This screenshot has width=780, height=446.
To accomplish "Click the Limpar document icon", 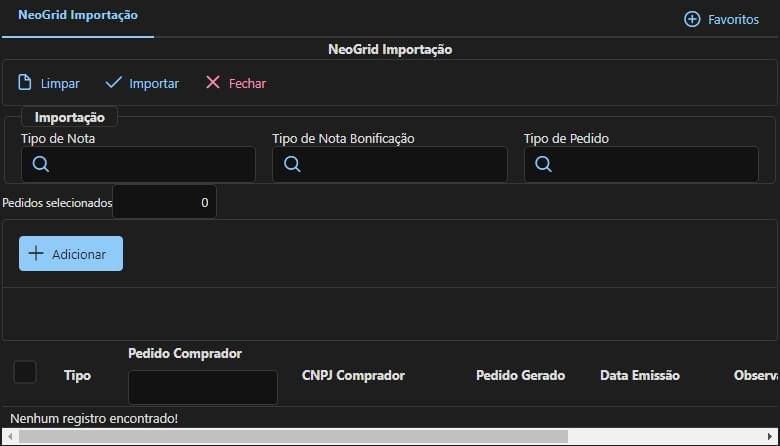I will pos(25,83).
